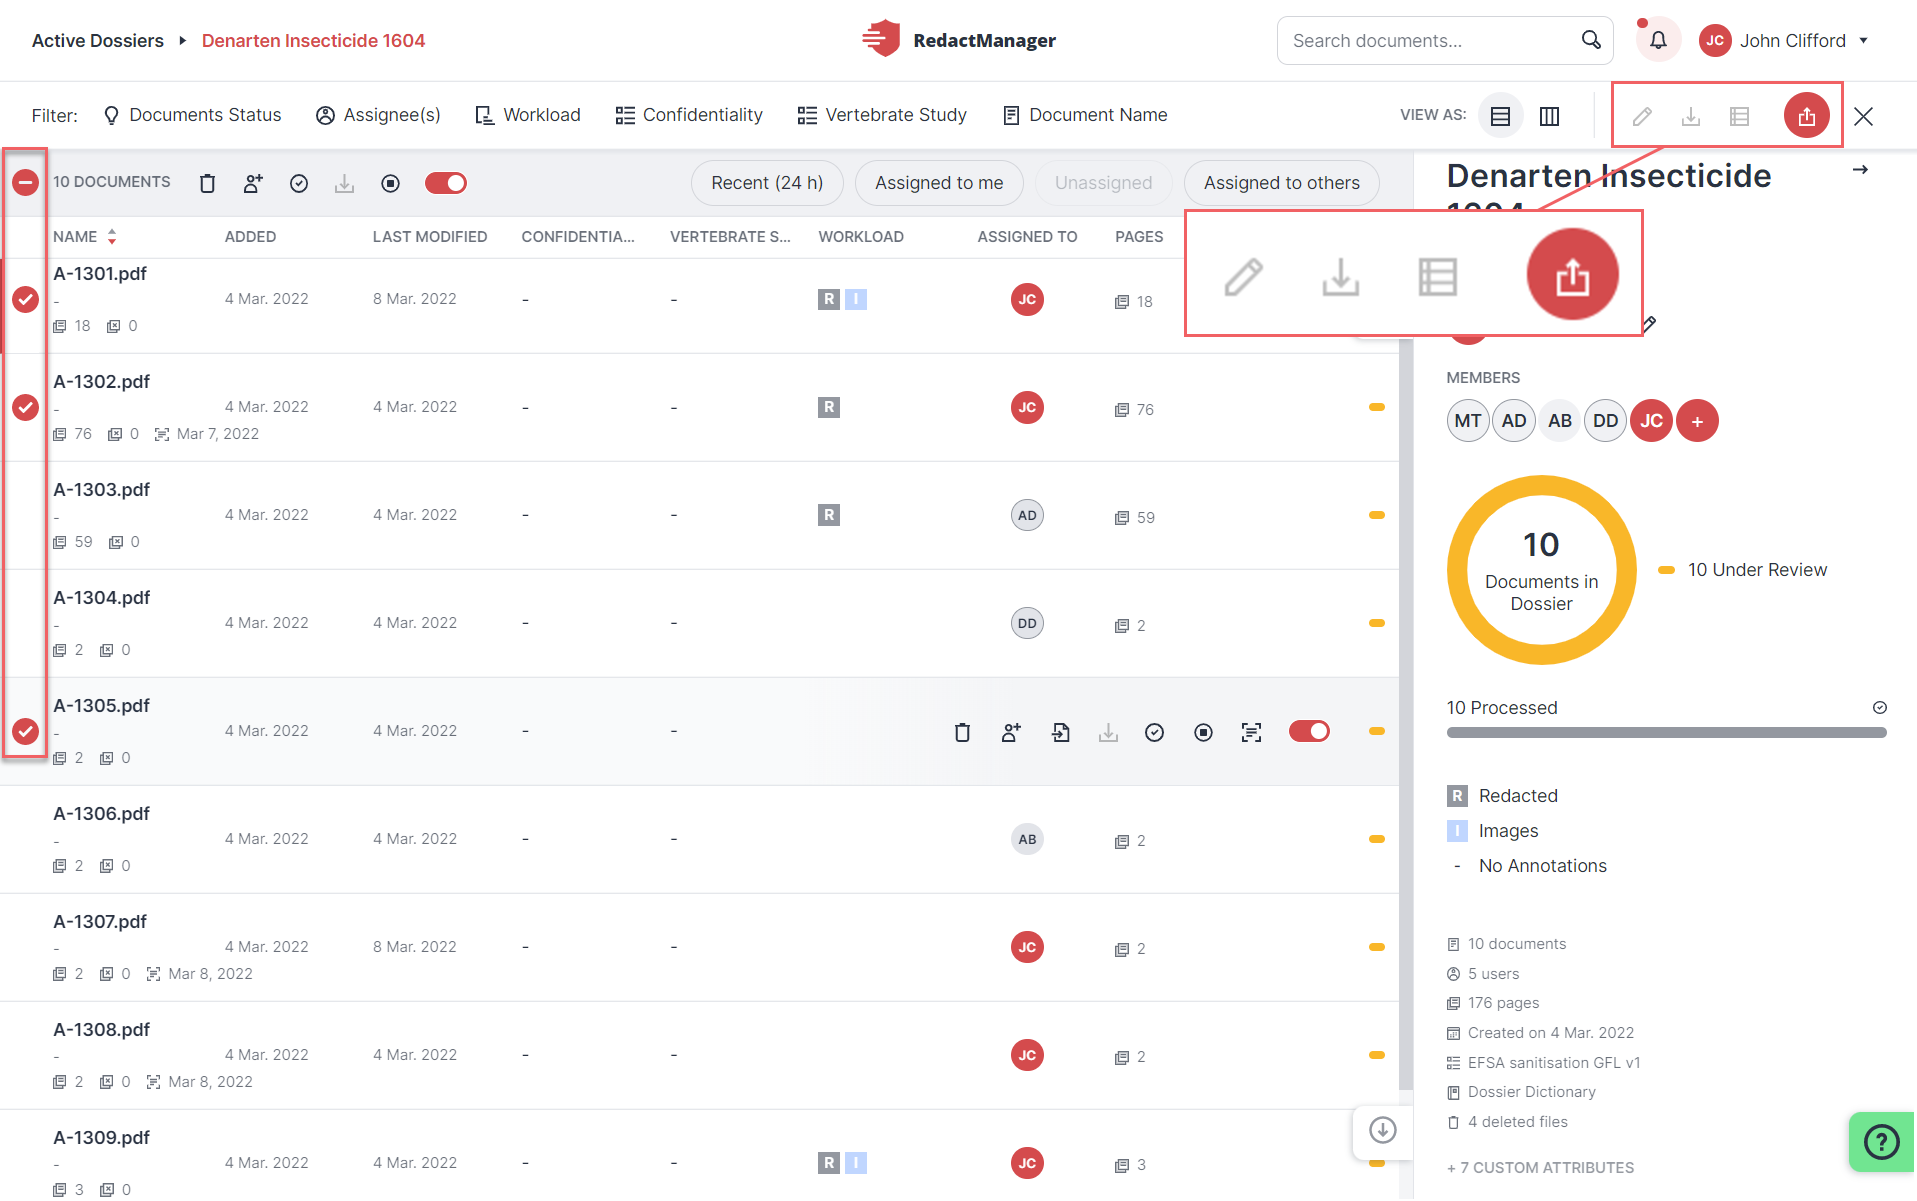Select Assigned to others quick filter
1917x1201 pixels.
[x=1281, y=183]
